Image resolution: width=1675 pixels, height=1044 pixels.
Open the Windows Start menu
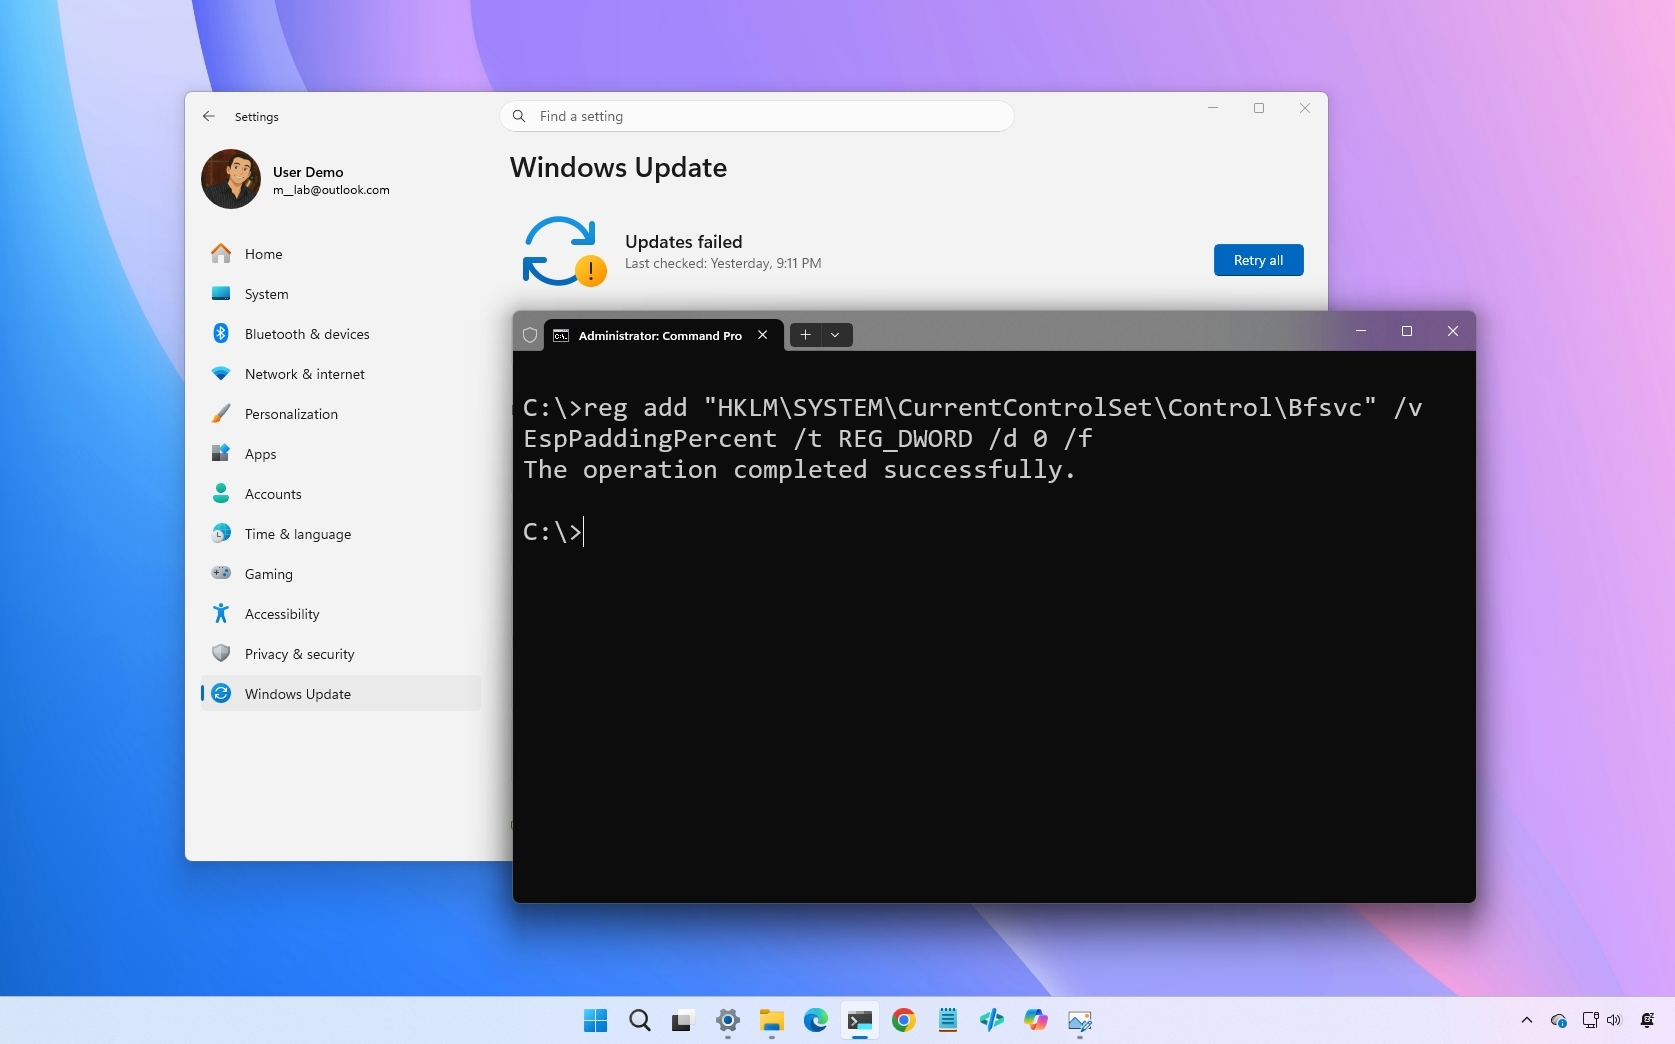pos(596,1020)
